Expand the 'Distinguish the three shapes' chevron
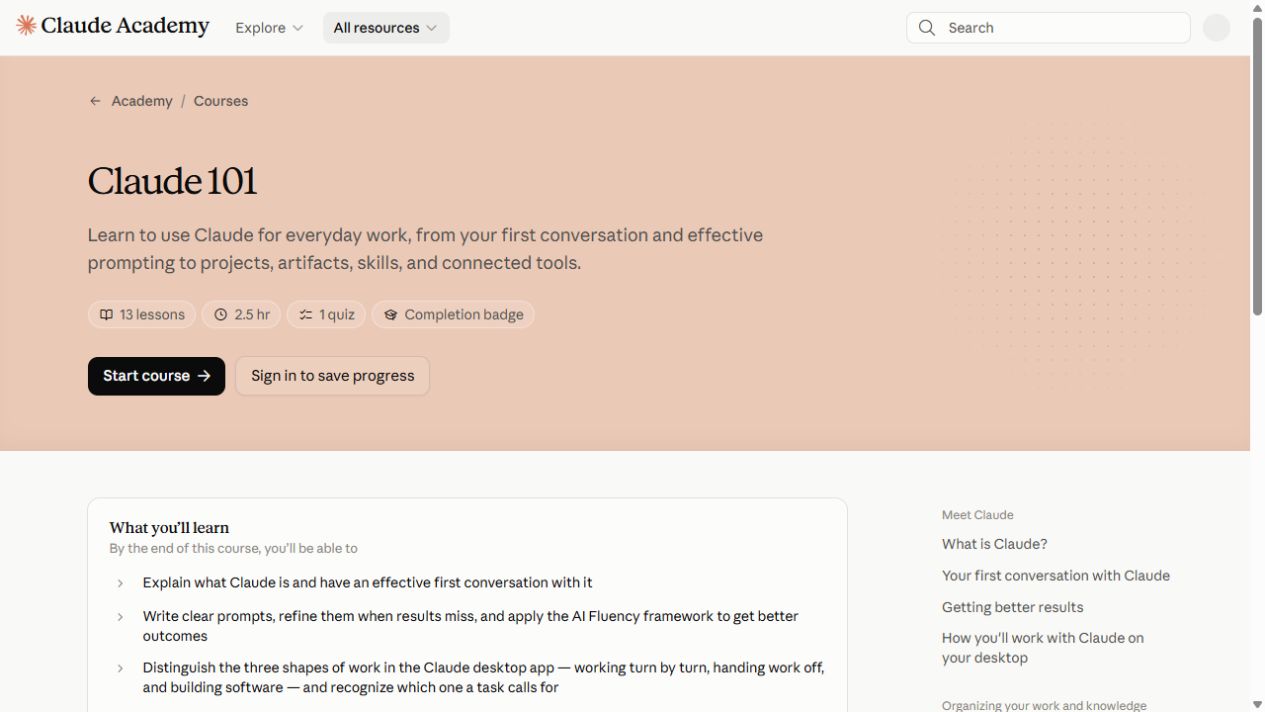 [120, 668]
